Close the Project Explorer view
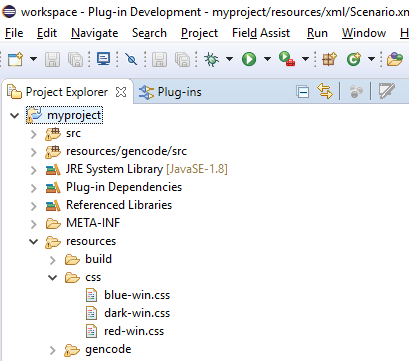 pos(121,92)
